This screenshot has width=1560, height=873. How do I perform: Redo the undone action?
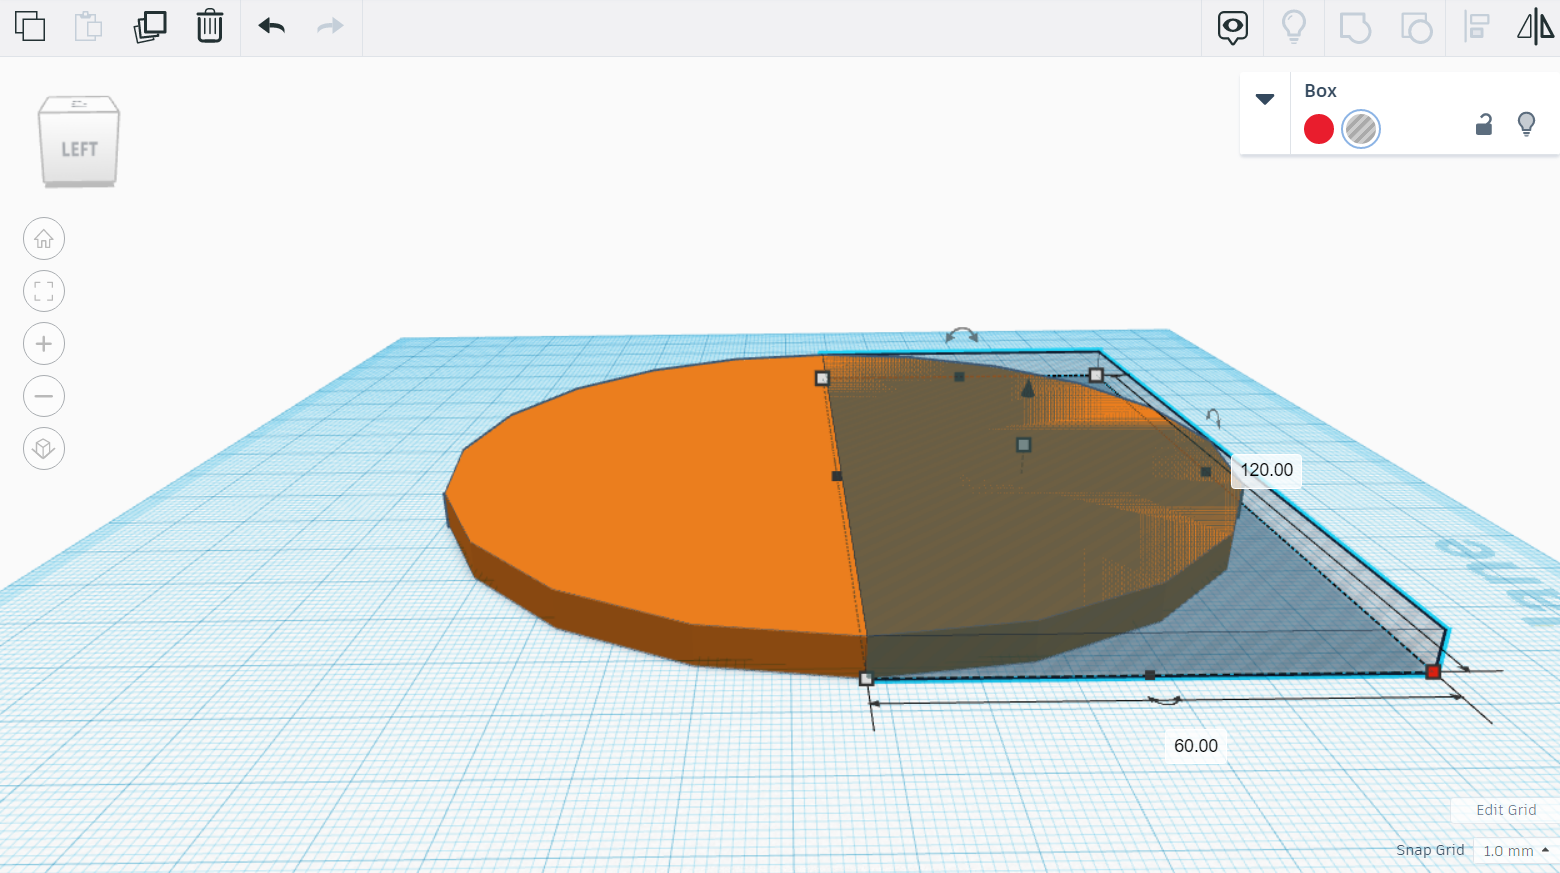click(x=330, y=26)
